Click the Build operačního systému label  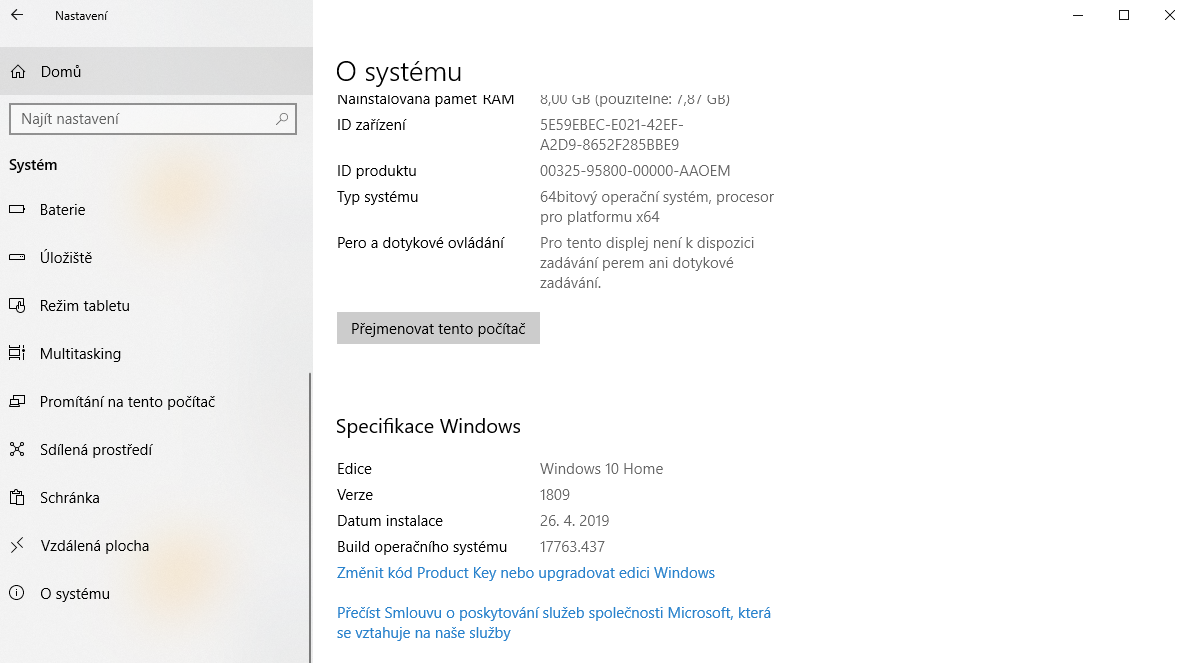pyautogui.click(x=422, y=546)
